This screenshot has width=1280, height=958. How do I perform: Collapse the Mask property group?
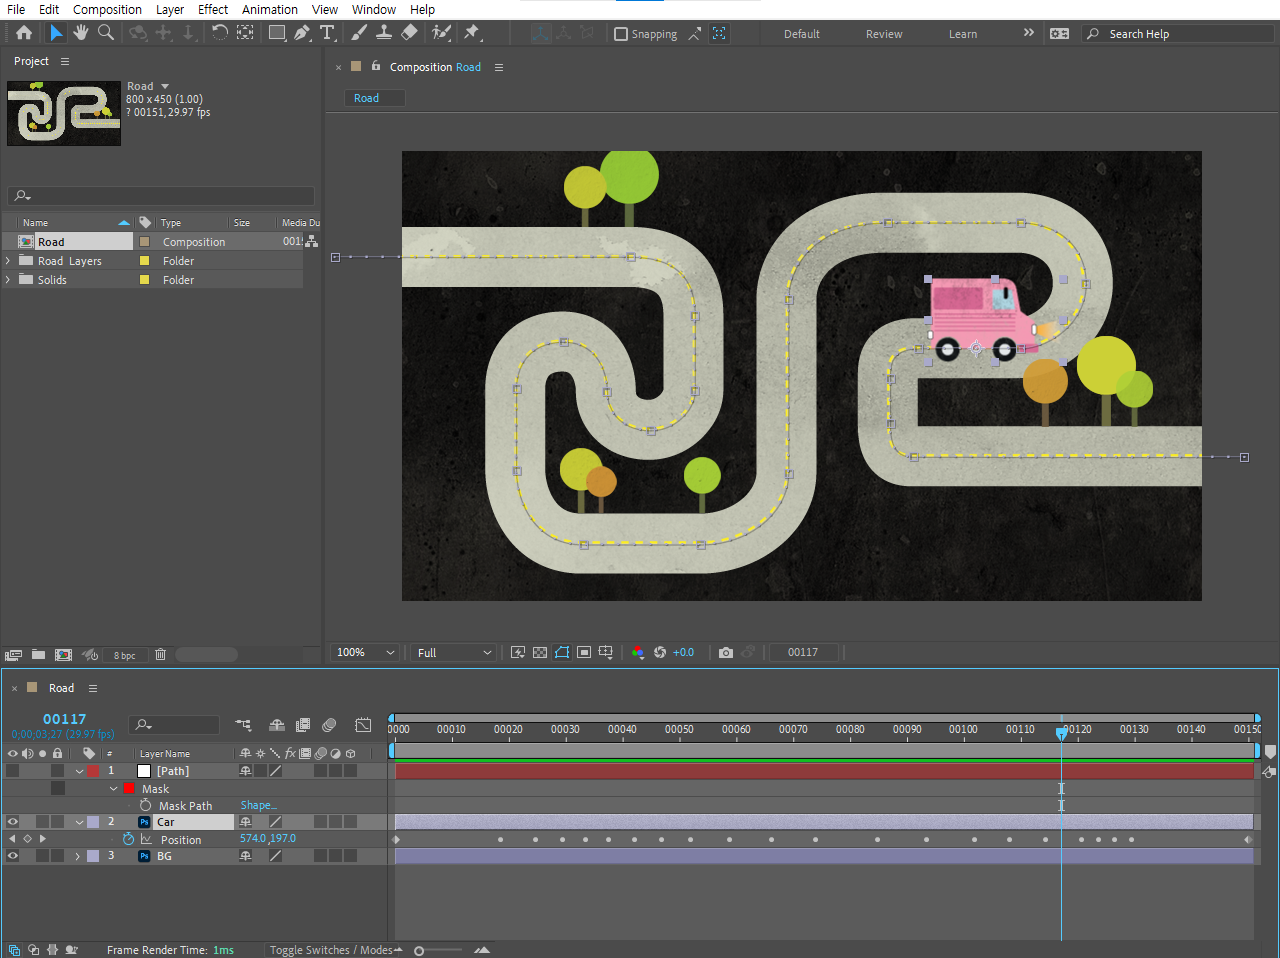click(114, 788)
